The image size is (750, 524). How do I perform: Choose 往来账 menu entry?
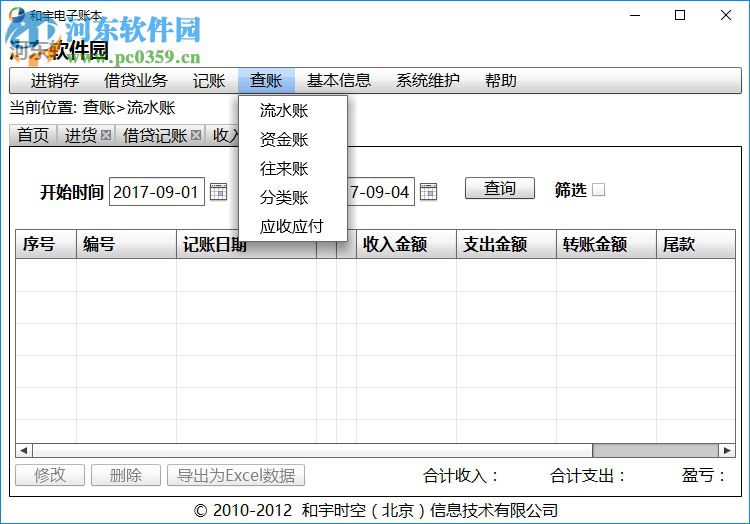293,168
